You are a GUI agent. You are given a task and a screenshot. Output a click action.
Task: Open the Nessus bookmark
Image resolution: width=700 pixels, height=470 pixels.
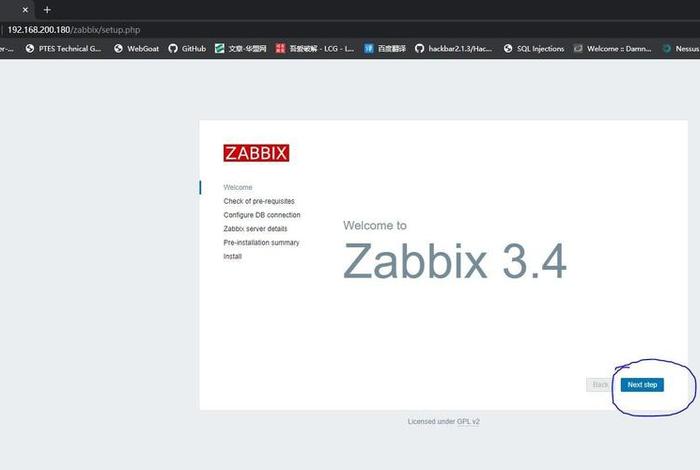click(x=681, y=49)
